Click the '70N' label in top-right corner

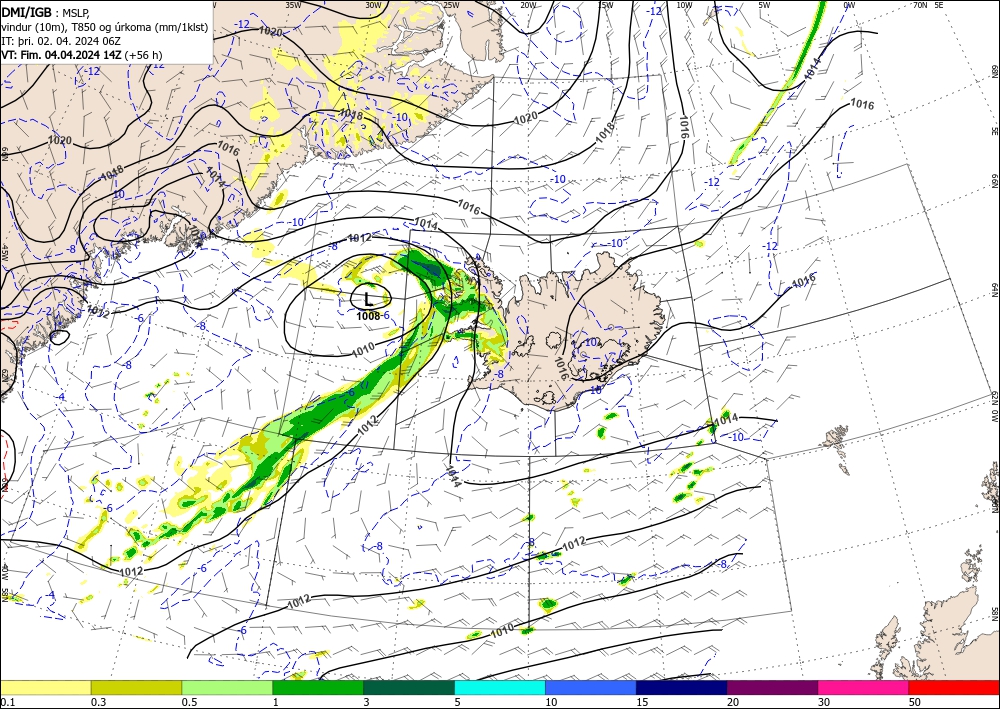(920, 4)
